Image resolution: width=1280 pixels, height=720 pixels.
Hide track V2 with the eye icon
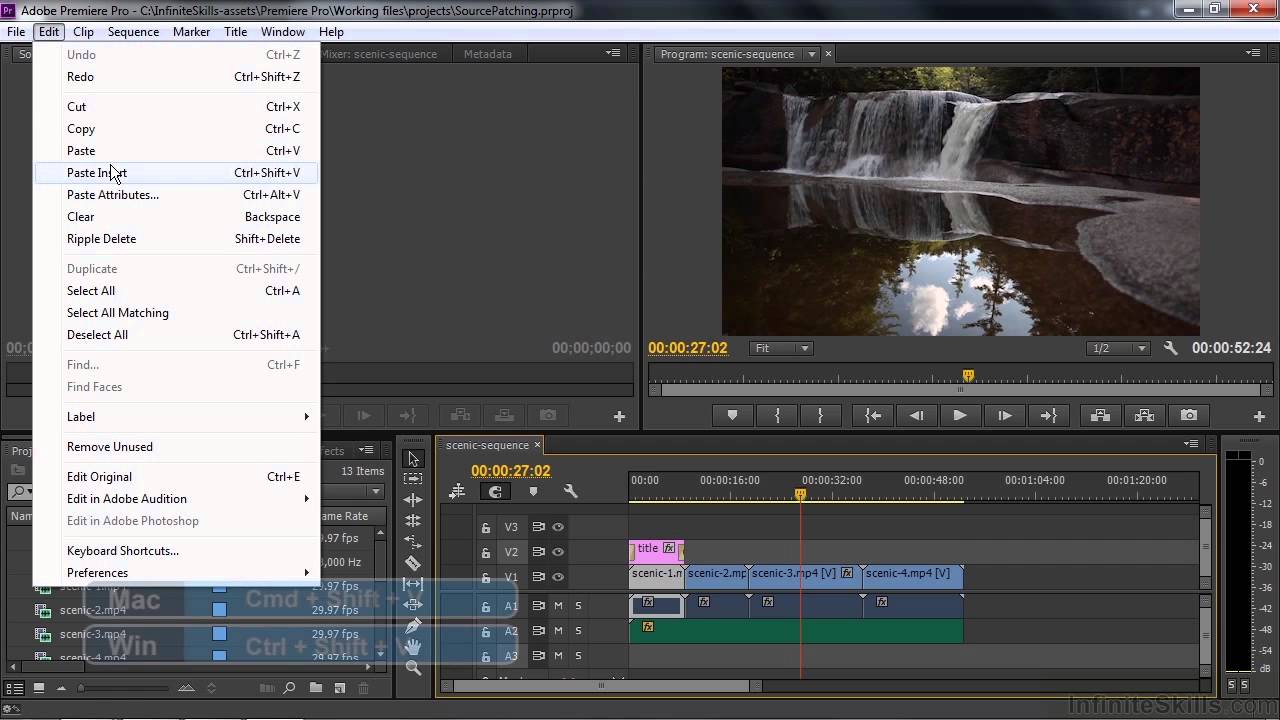pos(558,552)
